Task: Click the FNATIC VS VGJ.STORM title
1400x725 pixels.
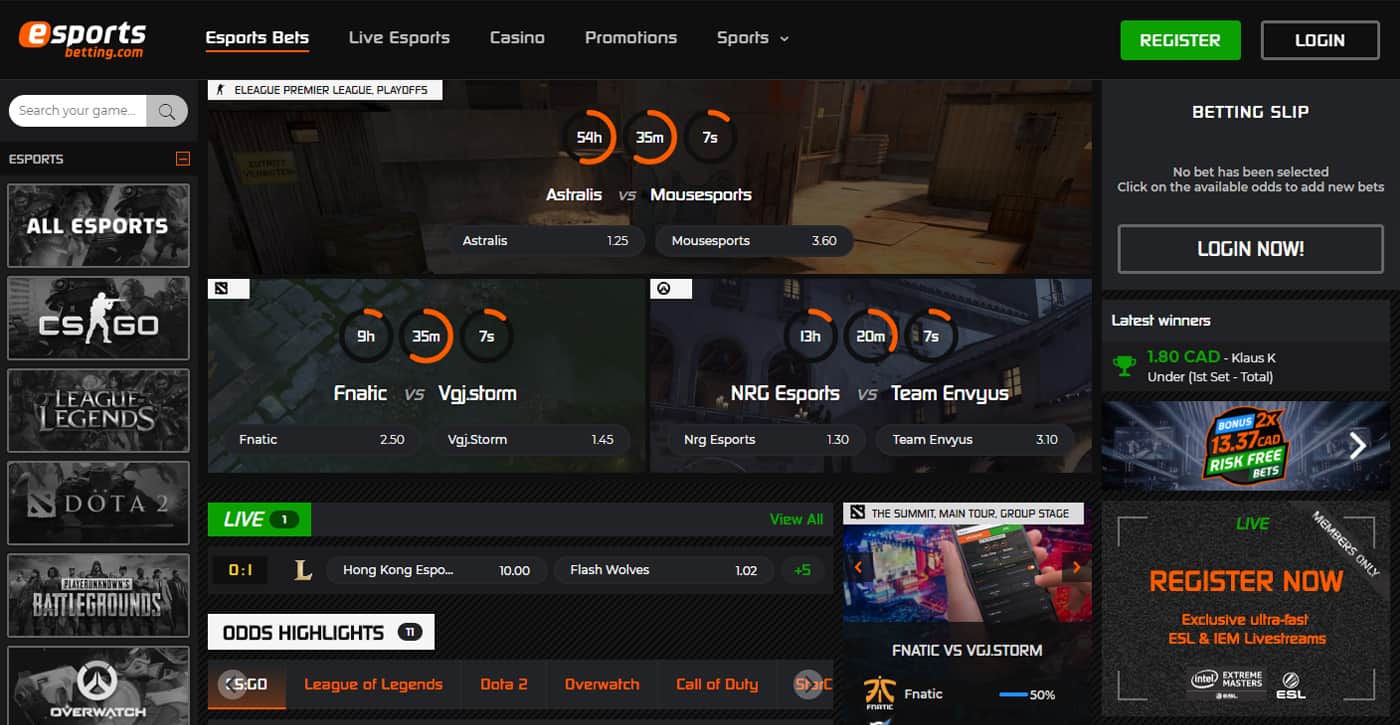Action: tap(967, 650)
